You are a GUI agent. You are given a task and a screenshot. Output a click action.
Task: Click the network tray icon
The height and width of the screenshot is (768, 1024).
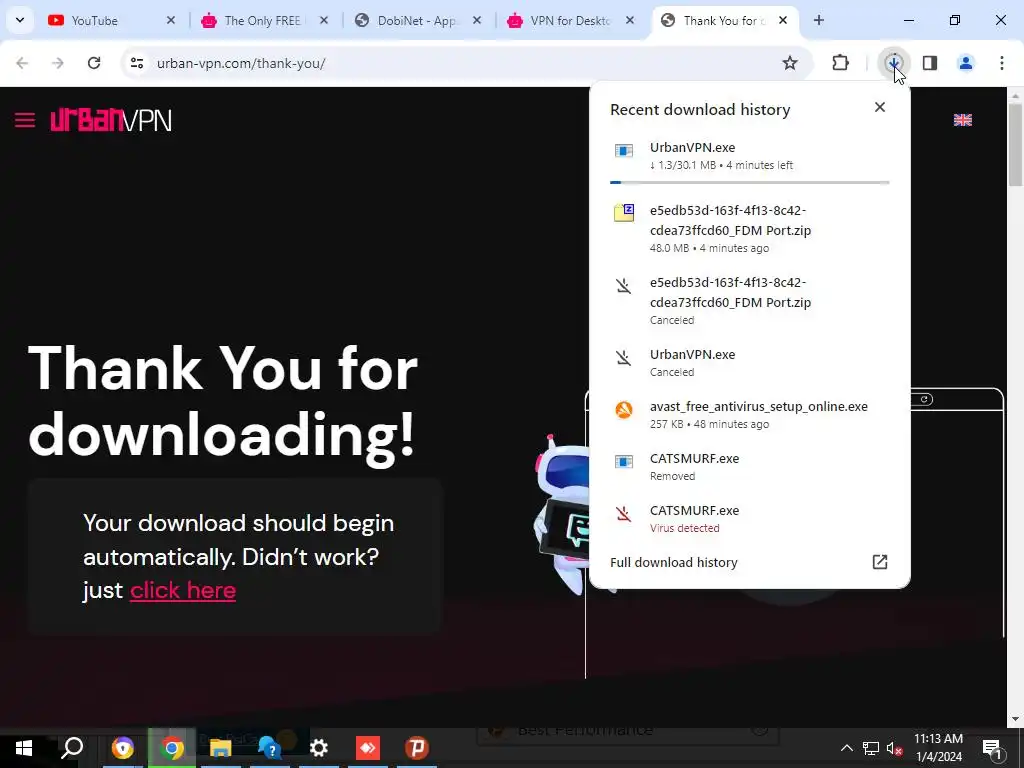(x=871, y=748)
